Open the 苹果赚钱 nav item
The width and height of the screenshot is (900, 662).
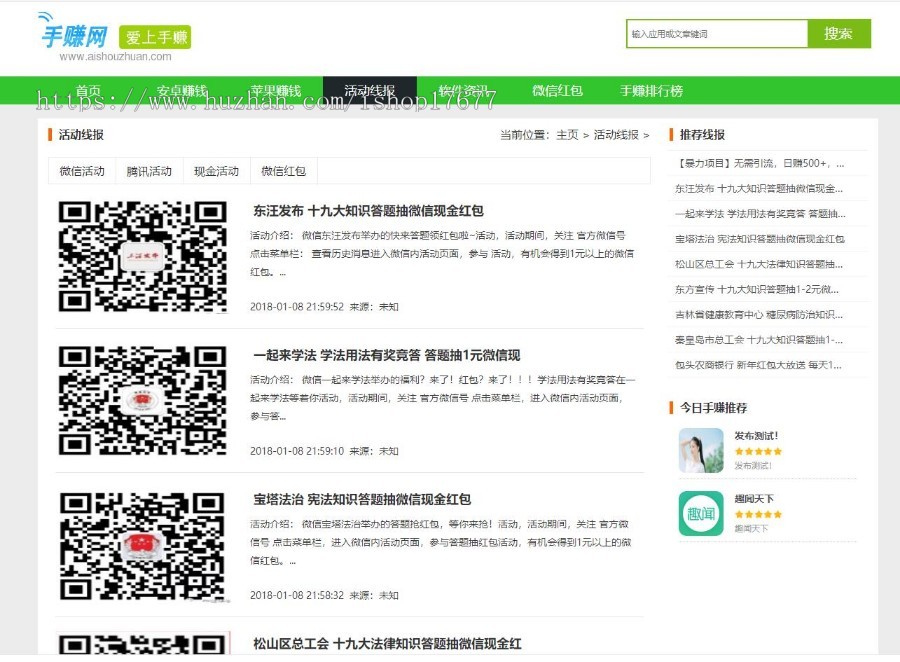pos(276,90)
